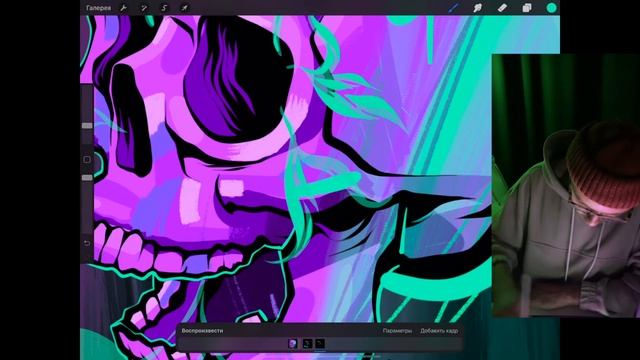Open the animation Параметры settings
This screenshot has height=360, width=640.
(397, 331)
